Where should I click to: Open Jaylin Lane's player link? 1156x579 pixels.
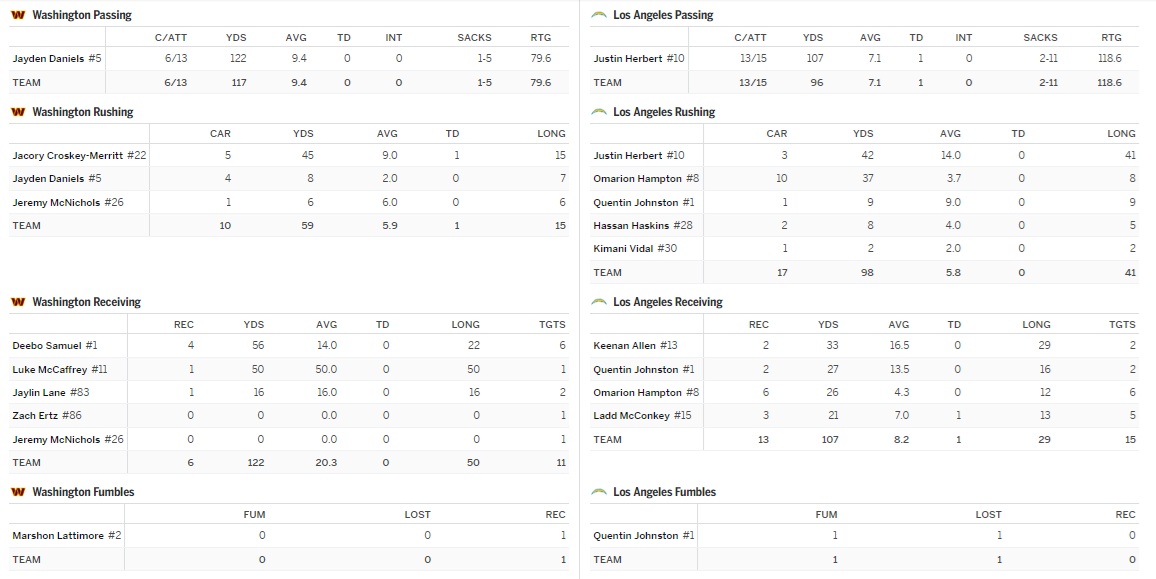tap(40, 393)
